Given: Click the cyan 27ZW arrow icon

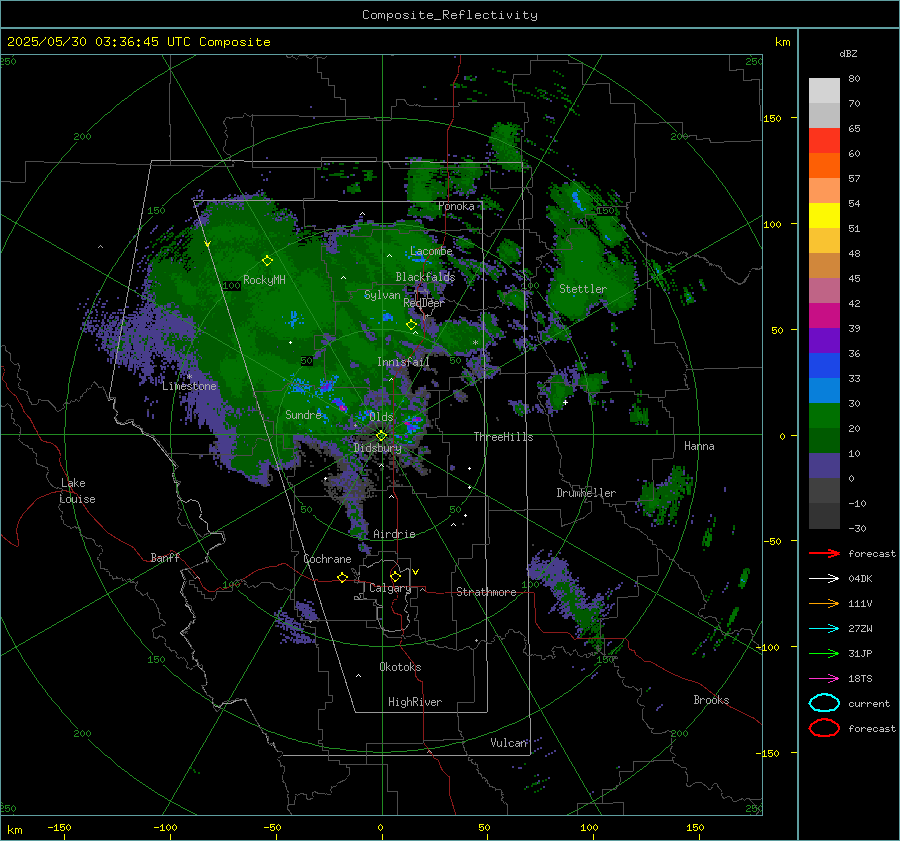Looking at the screenshot, I should click(824, 629).
